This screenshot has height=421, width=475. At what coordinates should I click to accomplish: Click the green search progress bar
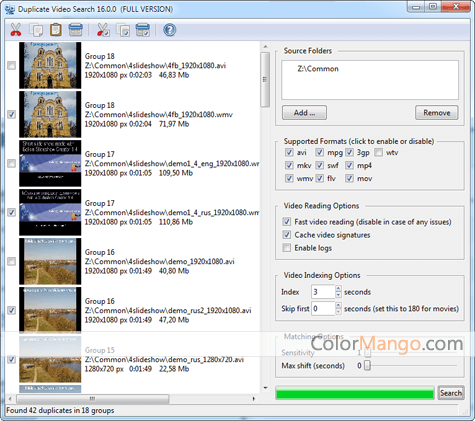point(355,393)
